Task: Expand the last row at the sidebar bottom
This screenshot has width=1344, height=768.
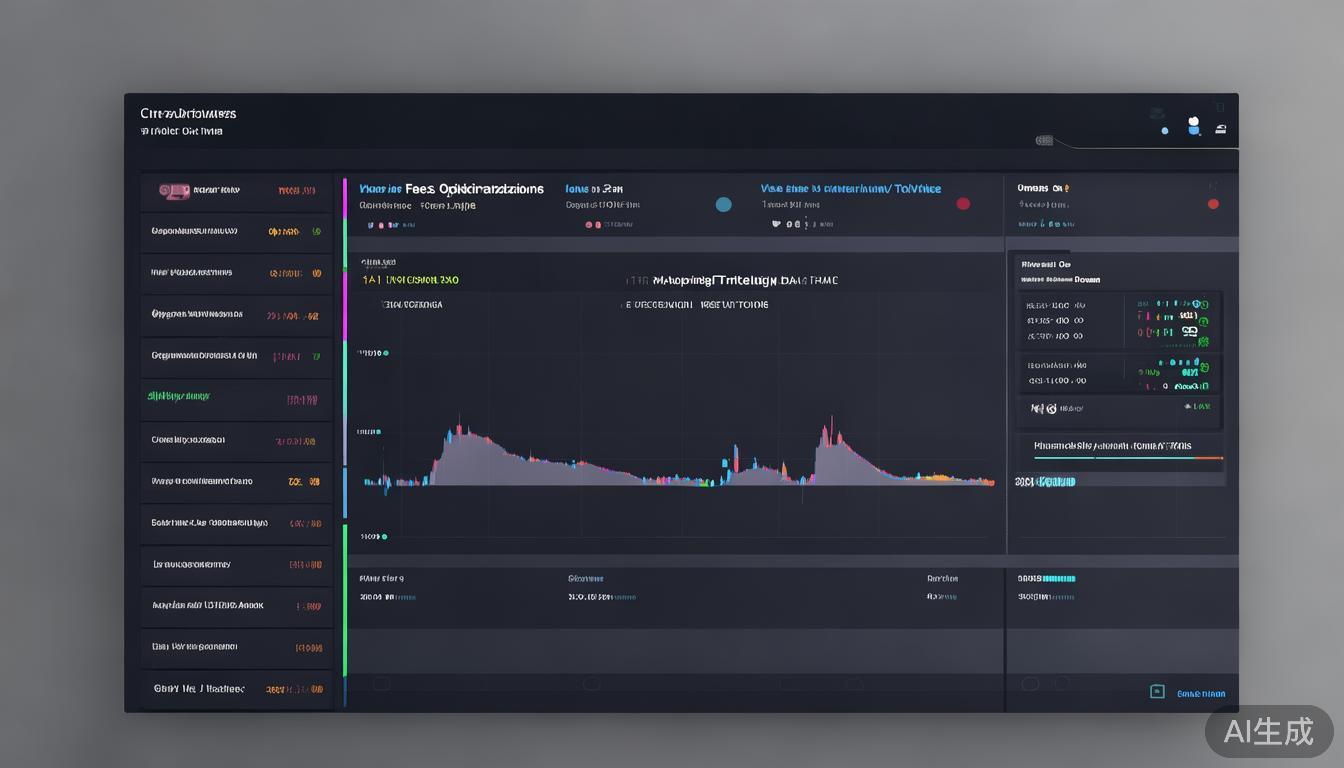Action: point(236,689)
